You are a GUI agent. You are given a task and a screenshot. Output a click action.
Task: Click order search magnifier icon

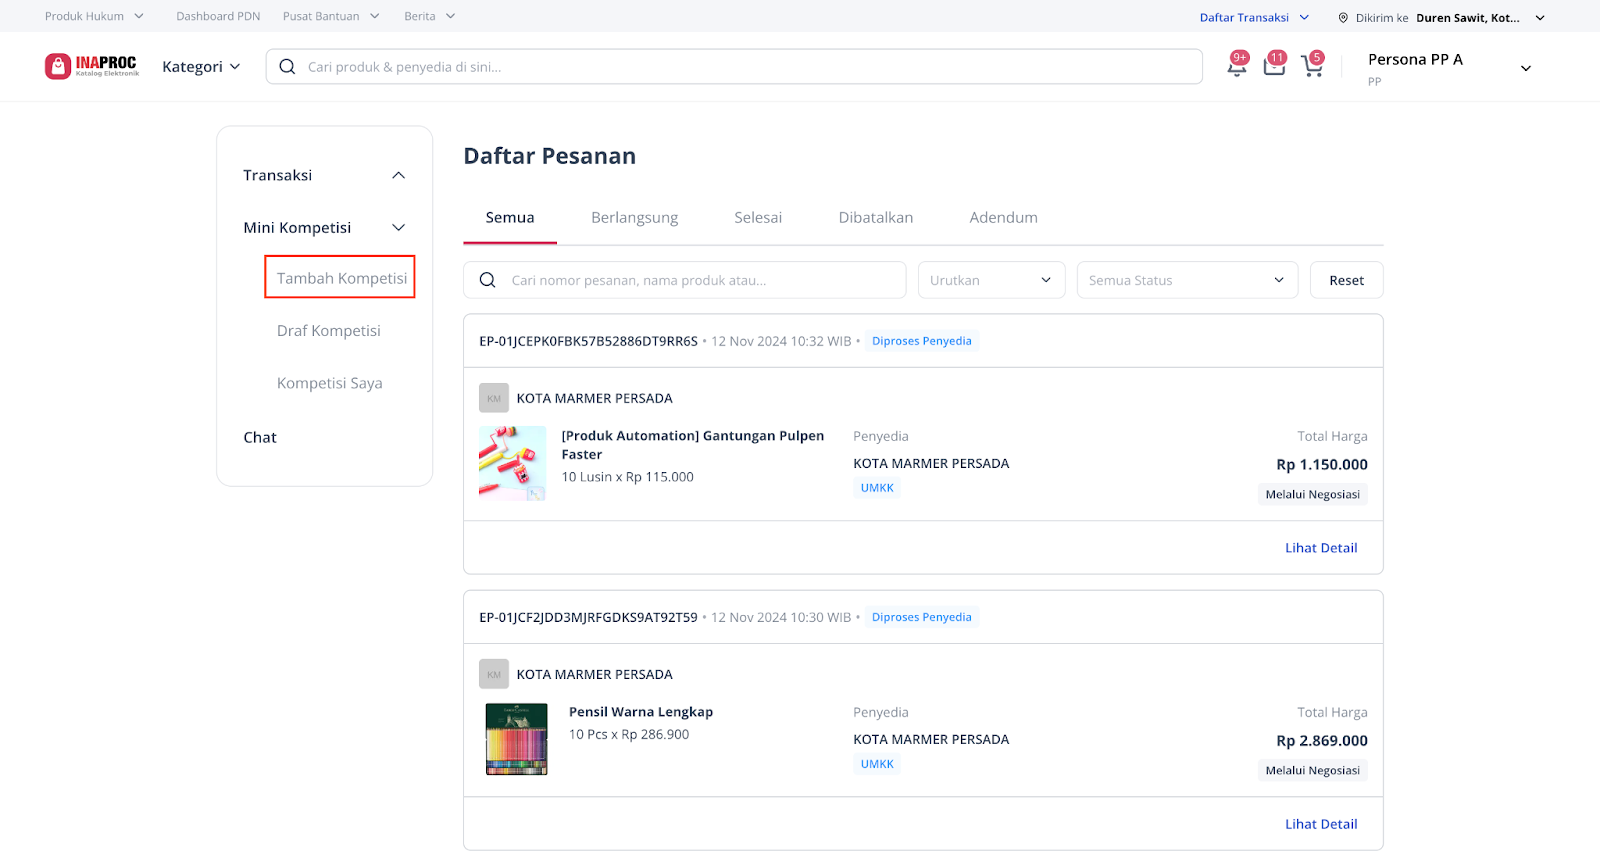click(x=487, y=280)
